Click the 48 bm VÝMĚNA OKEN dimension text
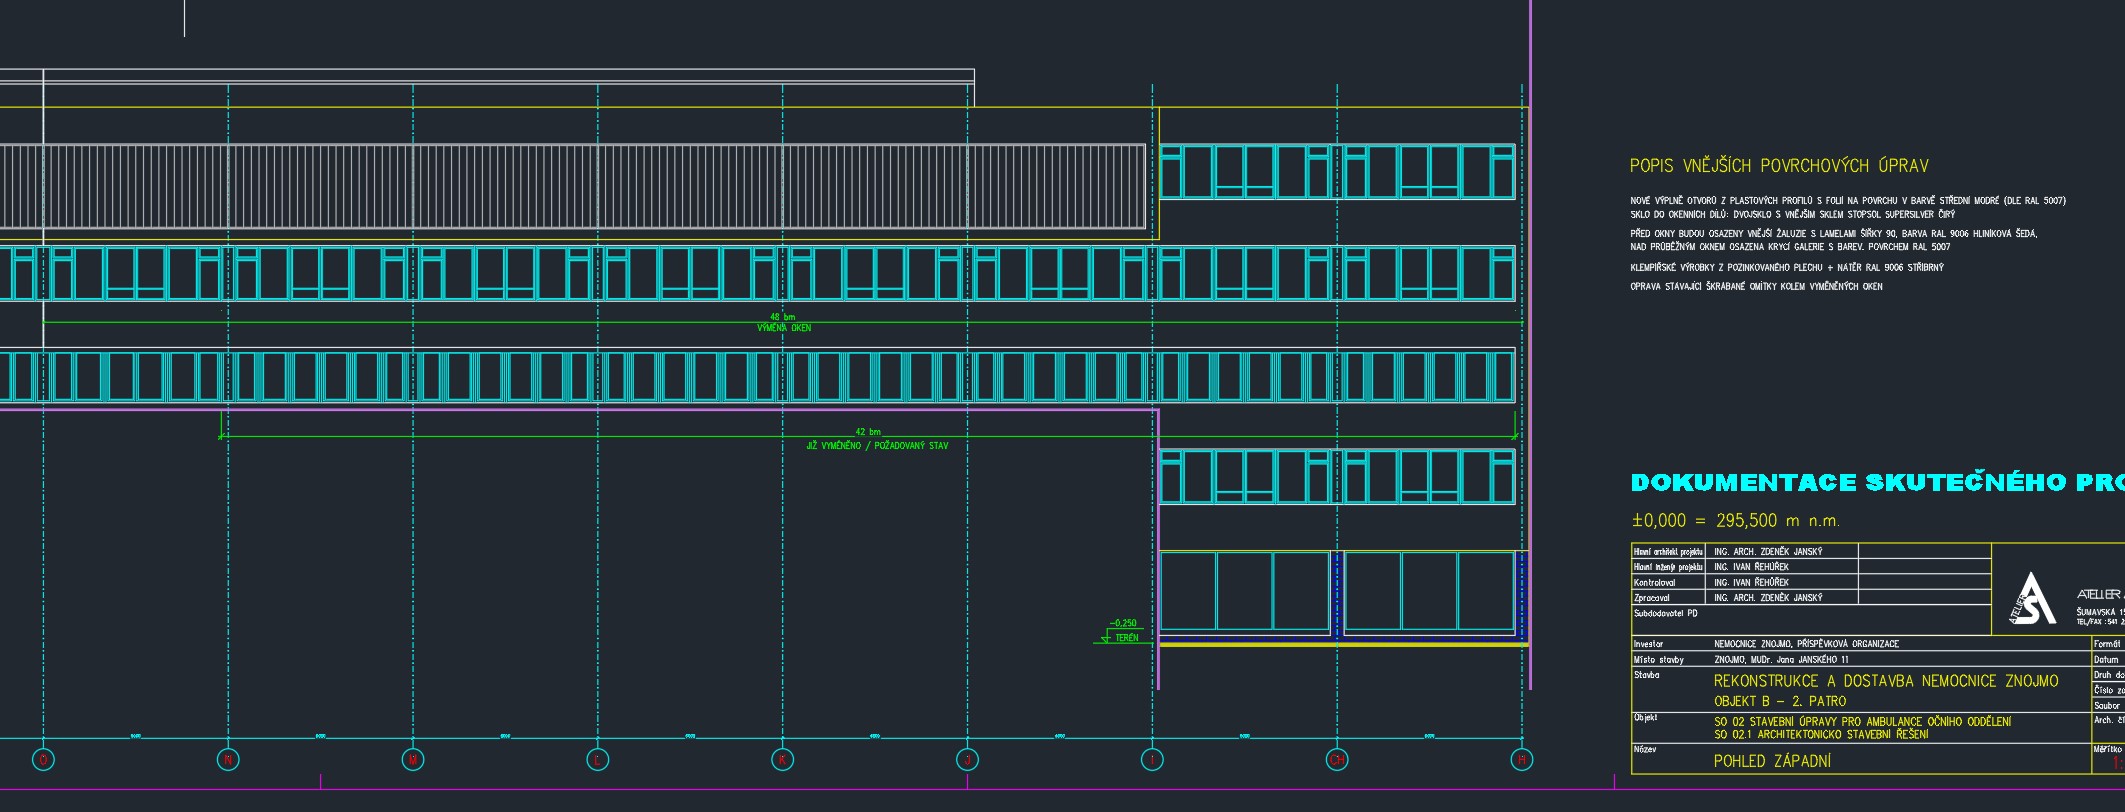 [x=783, y=323]
